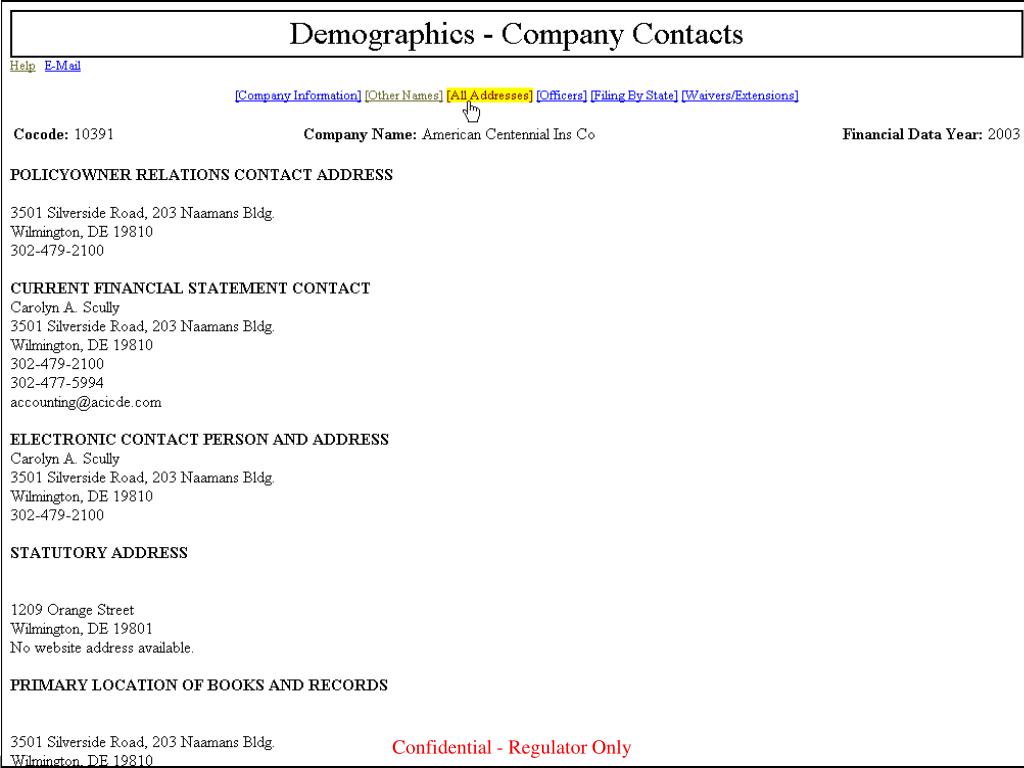Screen dimensions: 1024x768
Task: Click the Demographics - Company Contacts title
Action: [516, 34]
